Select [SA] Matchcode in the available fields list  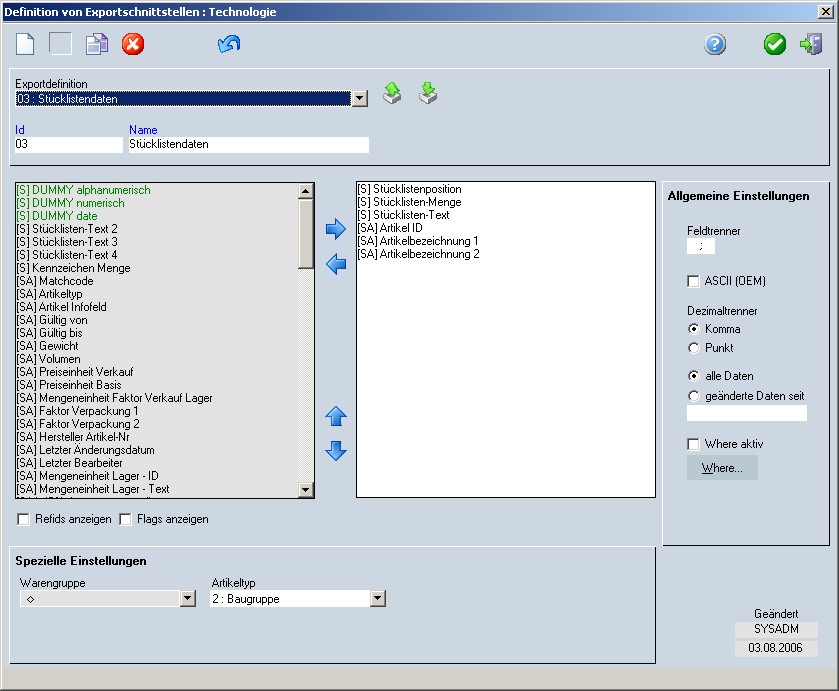53,281
